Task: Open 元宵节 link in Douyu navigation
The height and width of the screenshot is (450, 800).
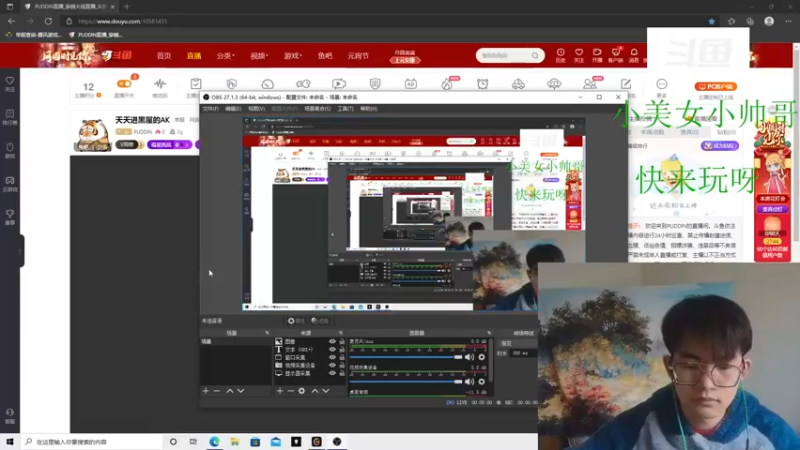Action: (x=358, y=56)
